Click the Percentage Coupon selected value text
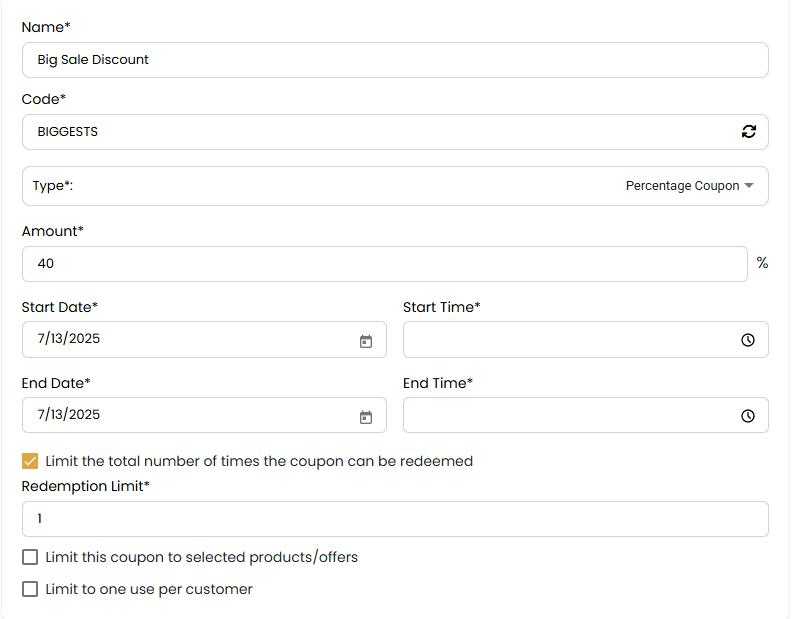Image resolution: width=798 pixels, height=619 pixels. tap(682, 186)
